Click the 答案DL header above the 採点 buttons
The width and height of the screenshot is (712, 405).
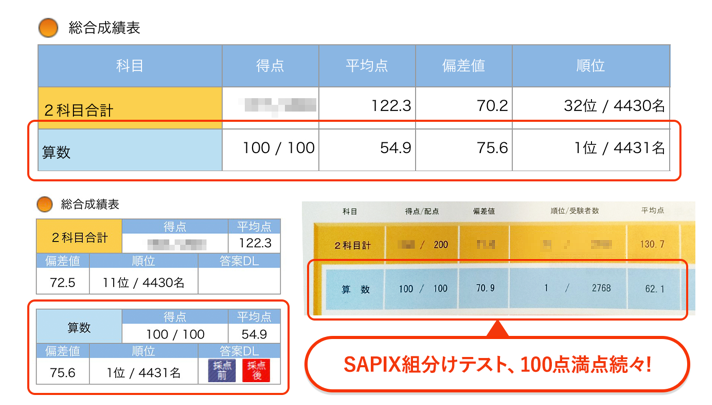coord(239,351)
